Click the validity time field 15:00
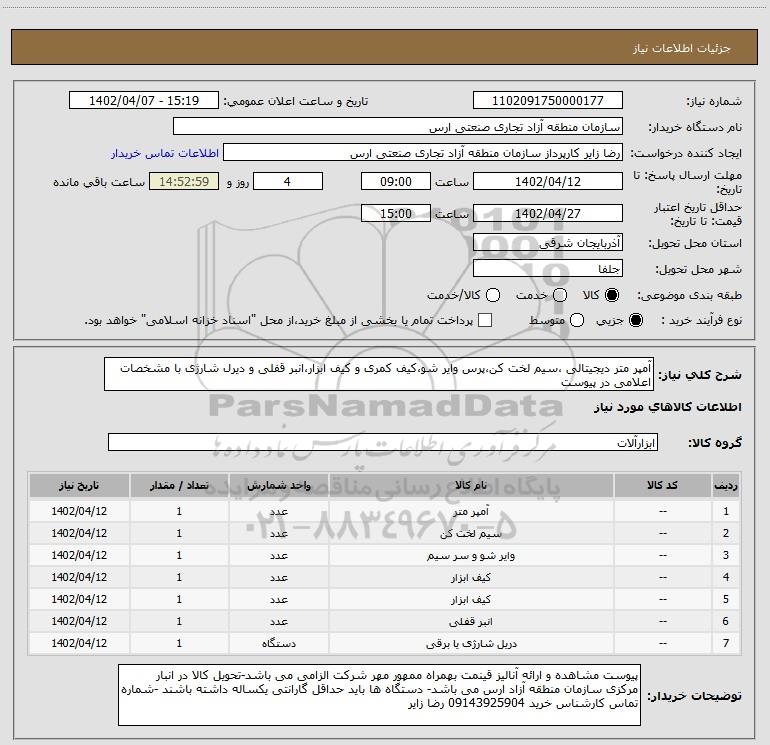The width and height of the screenshot is (770, 745). click(396, 213)
